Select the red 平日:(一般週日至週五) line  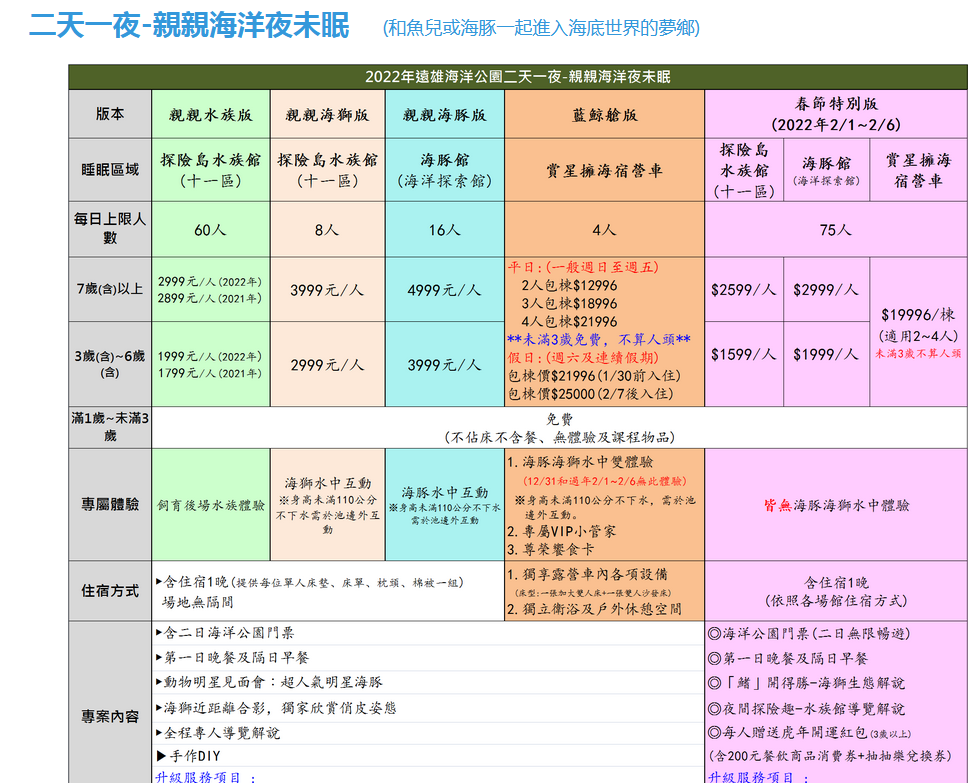point(583,267)
